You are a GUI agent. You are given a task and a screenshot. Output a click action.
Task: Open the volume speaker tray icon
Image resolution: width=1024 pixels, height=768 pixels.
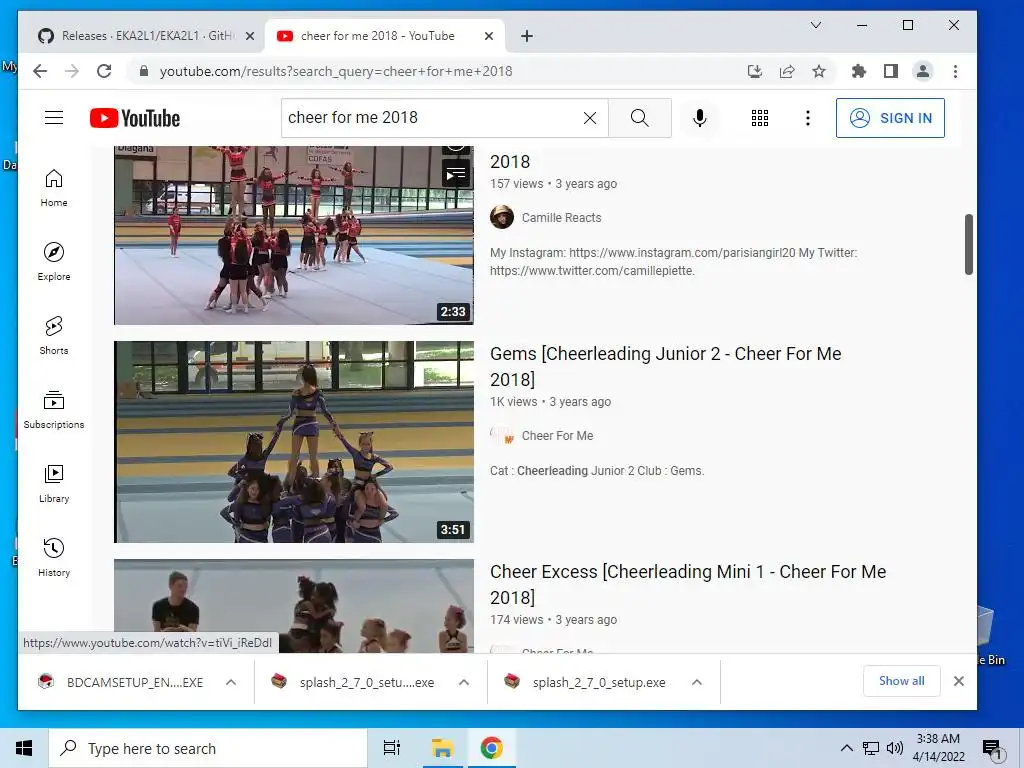pyautogui.click(x=895, y=748)
